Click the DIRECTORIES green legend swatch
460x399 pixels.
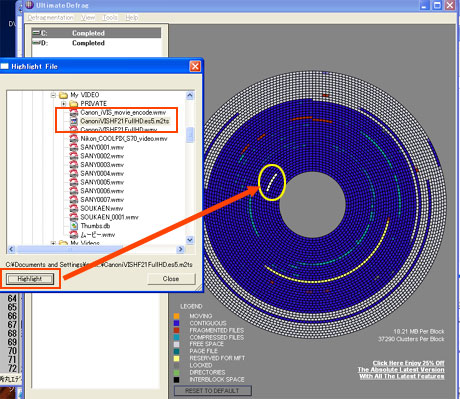coord(177,372)
